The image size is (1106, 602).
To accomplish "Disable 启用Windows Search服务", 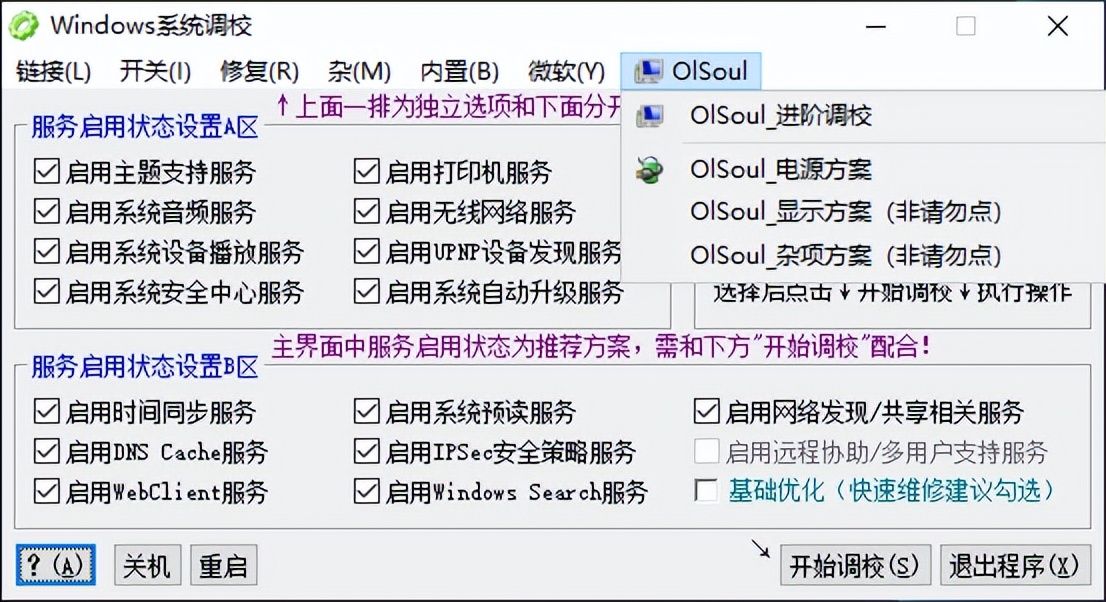I will [363, 492].
